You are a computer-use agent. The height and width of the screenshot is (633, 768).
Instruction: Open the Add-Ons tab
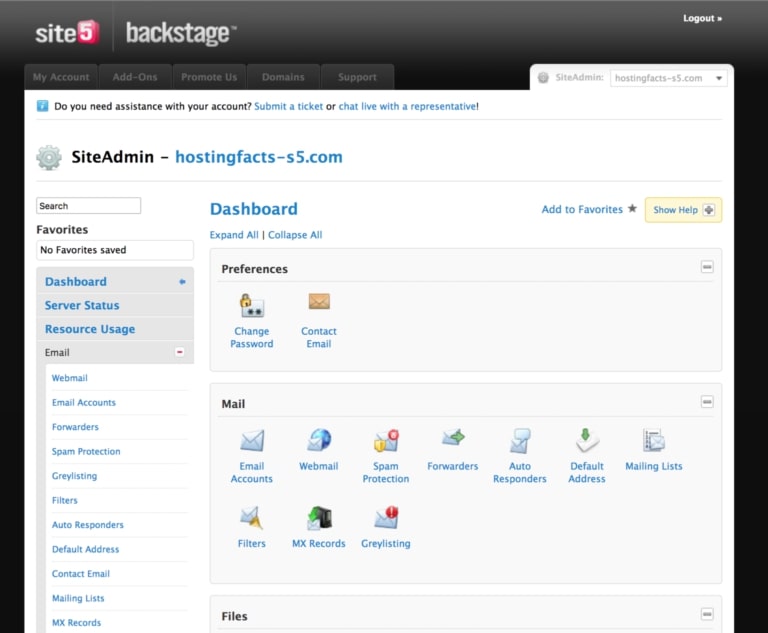tap(135, 77)
